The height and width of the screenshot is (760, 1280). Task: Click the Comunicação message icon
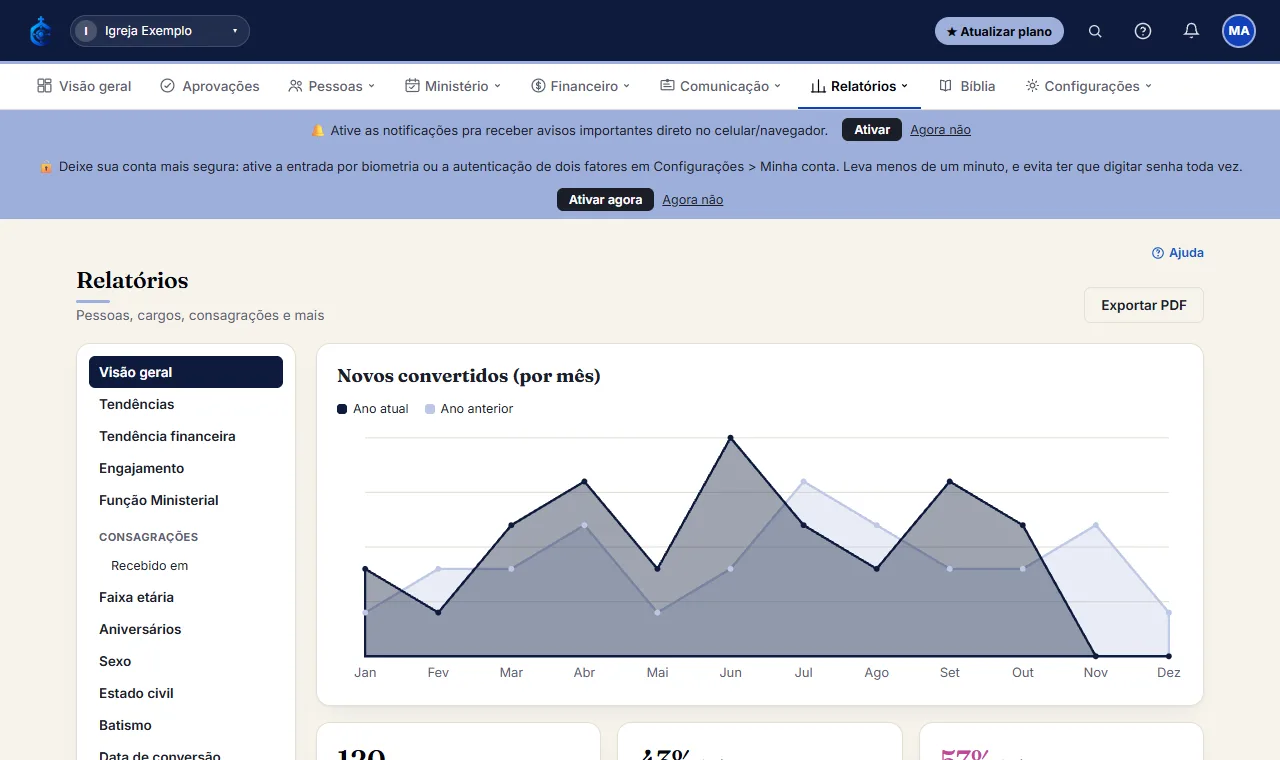(667, 86)
